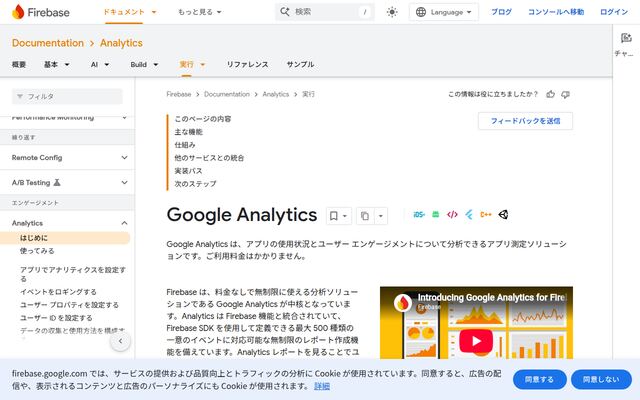Select the Web code platform icon

[x=452, y=215]
